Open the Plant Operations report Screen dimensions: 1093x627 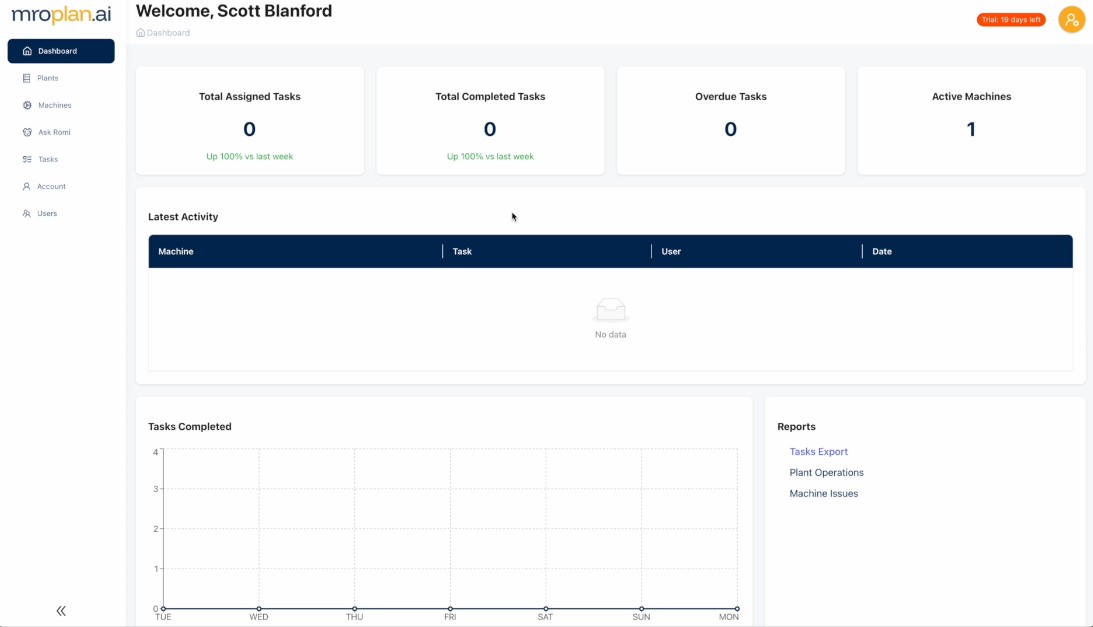[x=826, y=472]
